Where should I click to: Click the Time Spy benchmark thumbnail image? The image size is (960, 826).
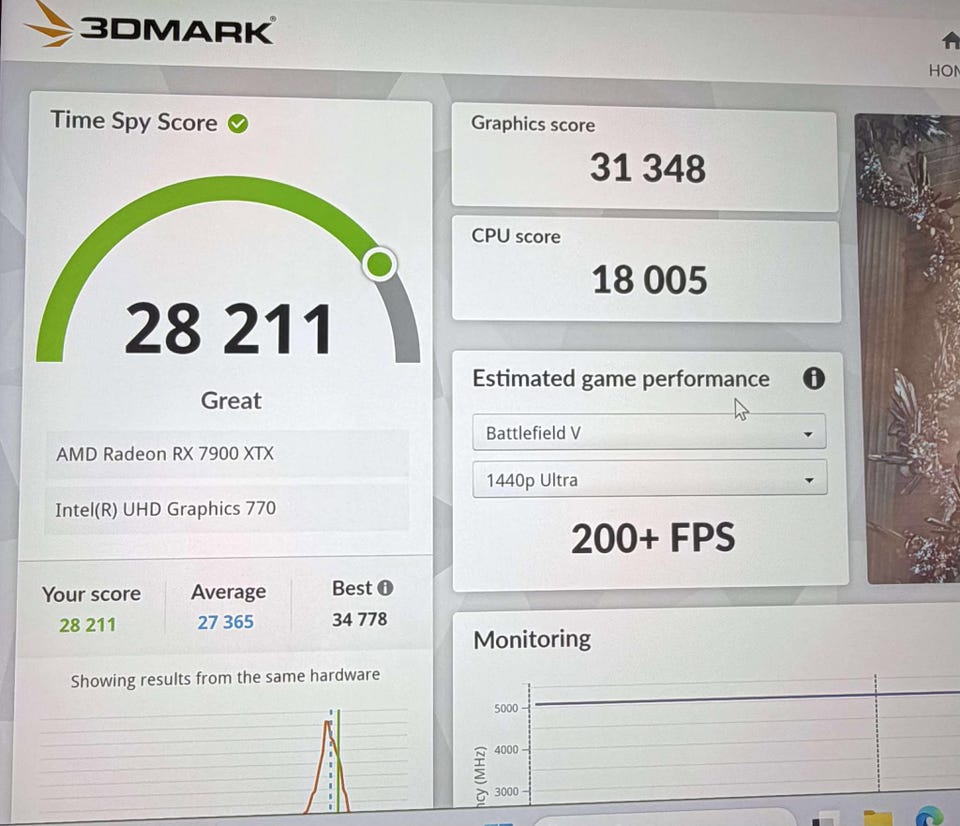pos(907,348)
